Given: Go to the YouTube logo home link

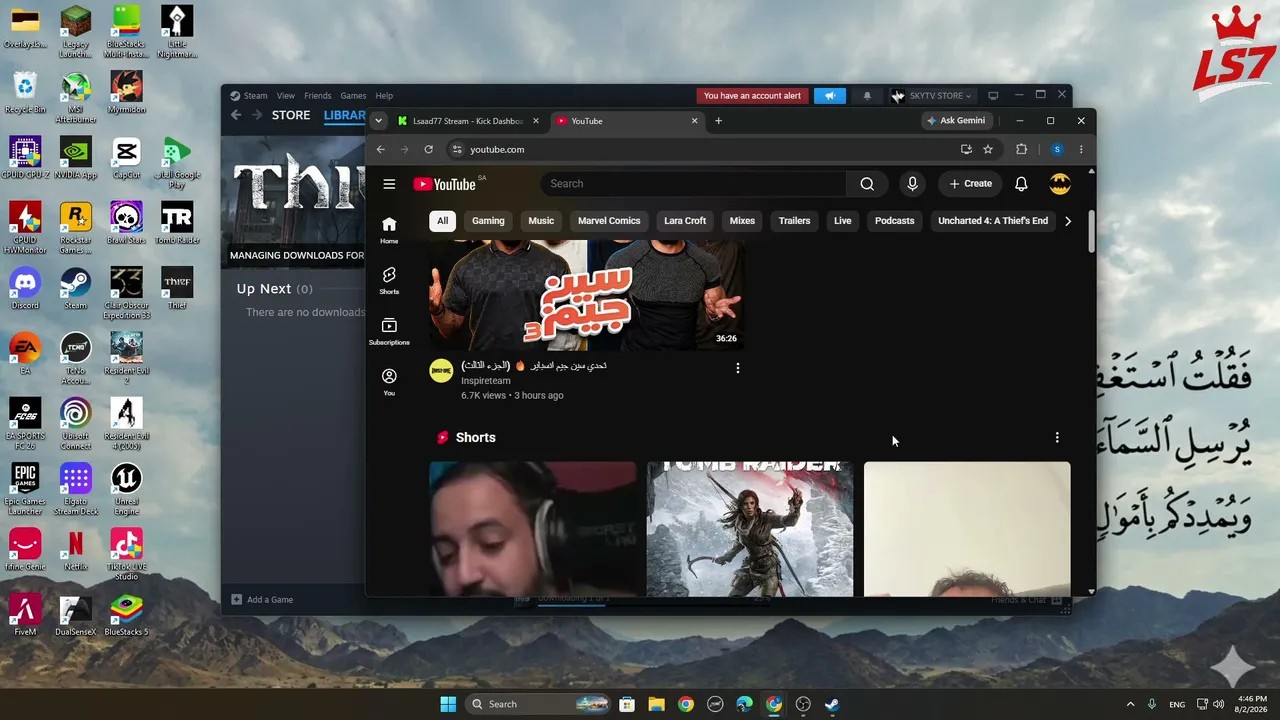Looking at the screenshot, I should point(445,184).
